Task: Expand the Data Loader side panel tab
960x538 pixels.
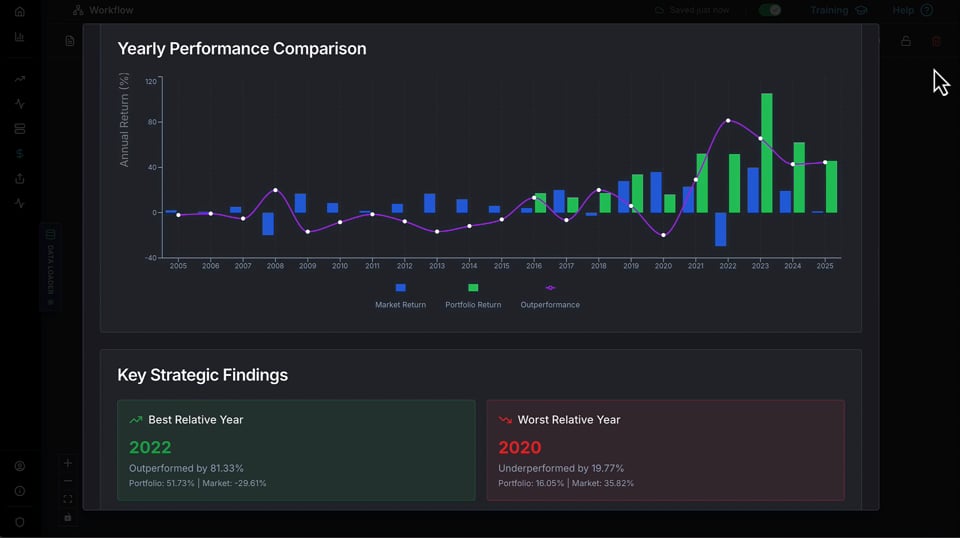Action: tap(51, 266)
